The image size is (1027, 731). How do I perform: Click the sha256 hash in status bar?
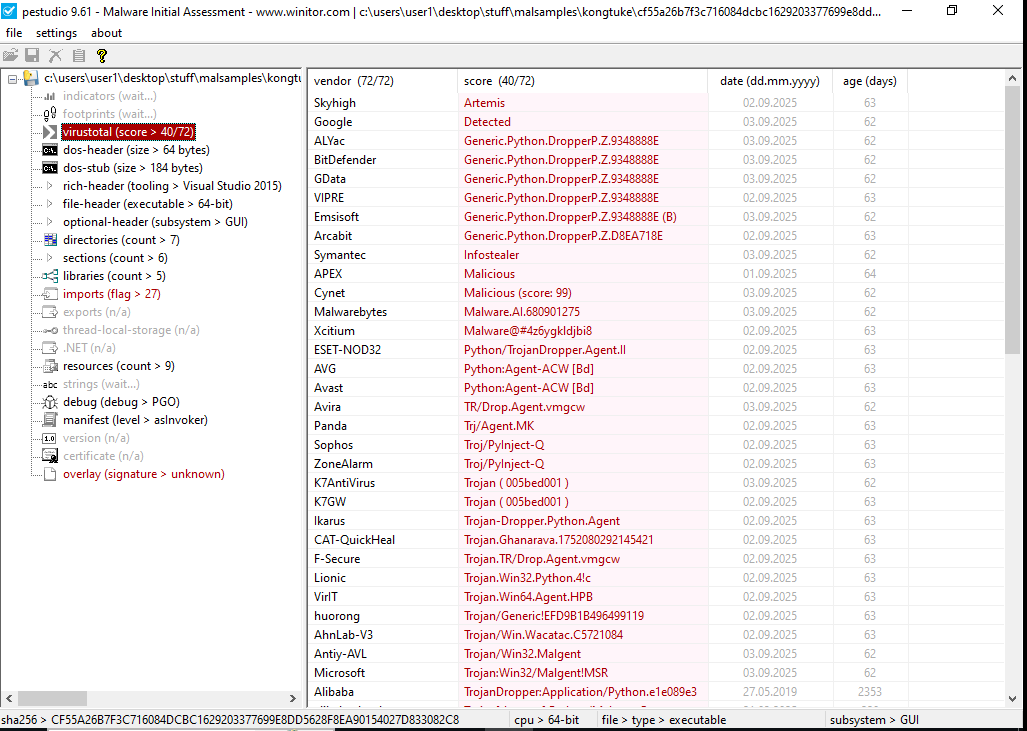pos(230,720)
